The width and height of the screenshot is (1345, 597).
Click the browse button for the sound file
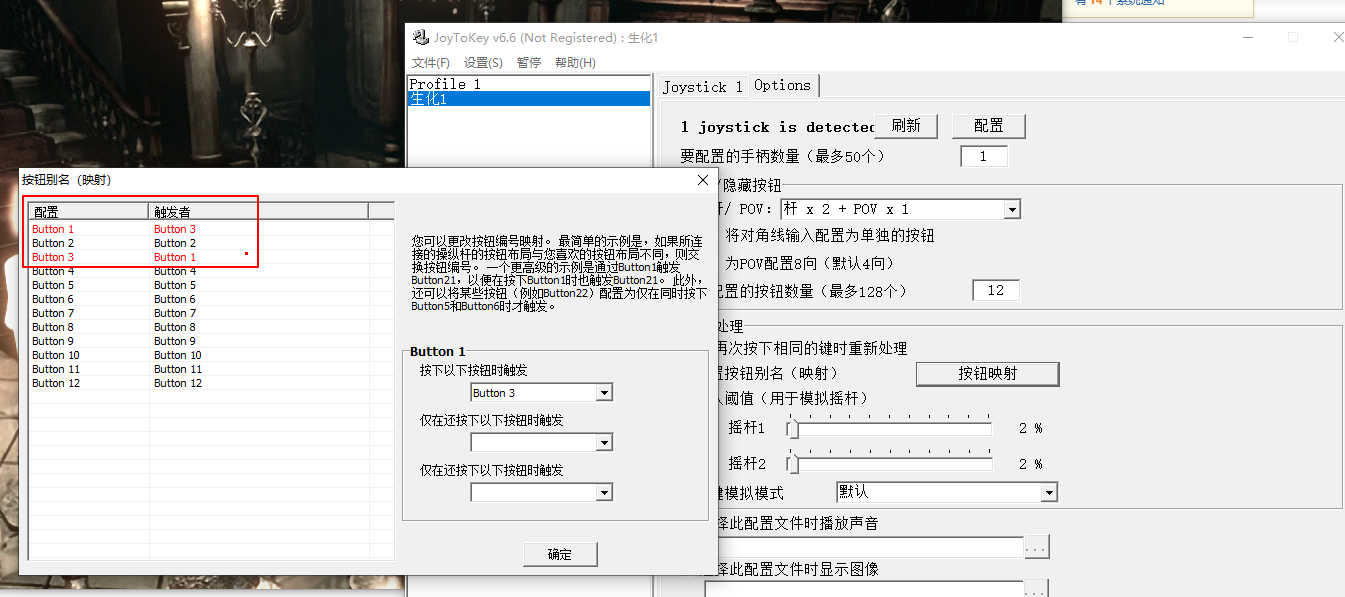1037,547
